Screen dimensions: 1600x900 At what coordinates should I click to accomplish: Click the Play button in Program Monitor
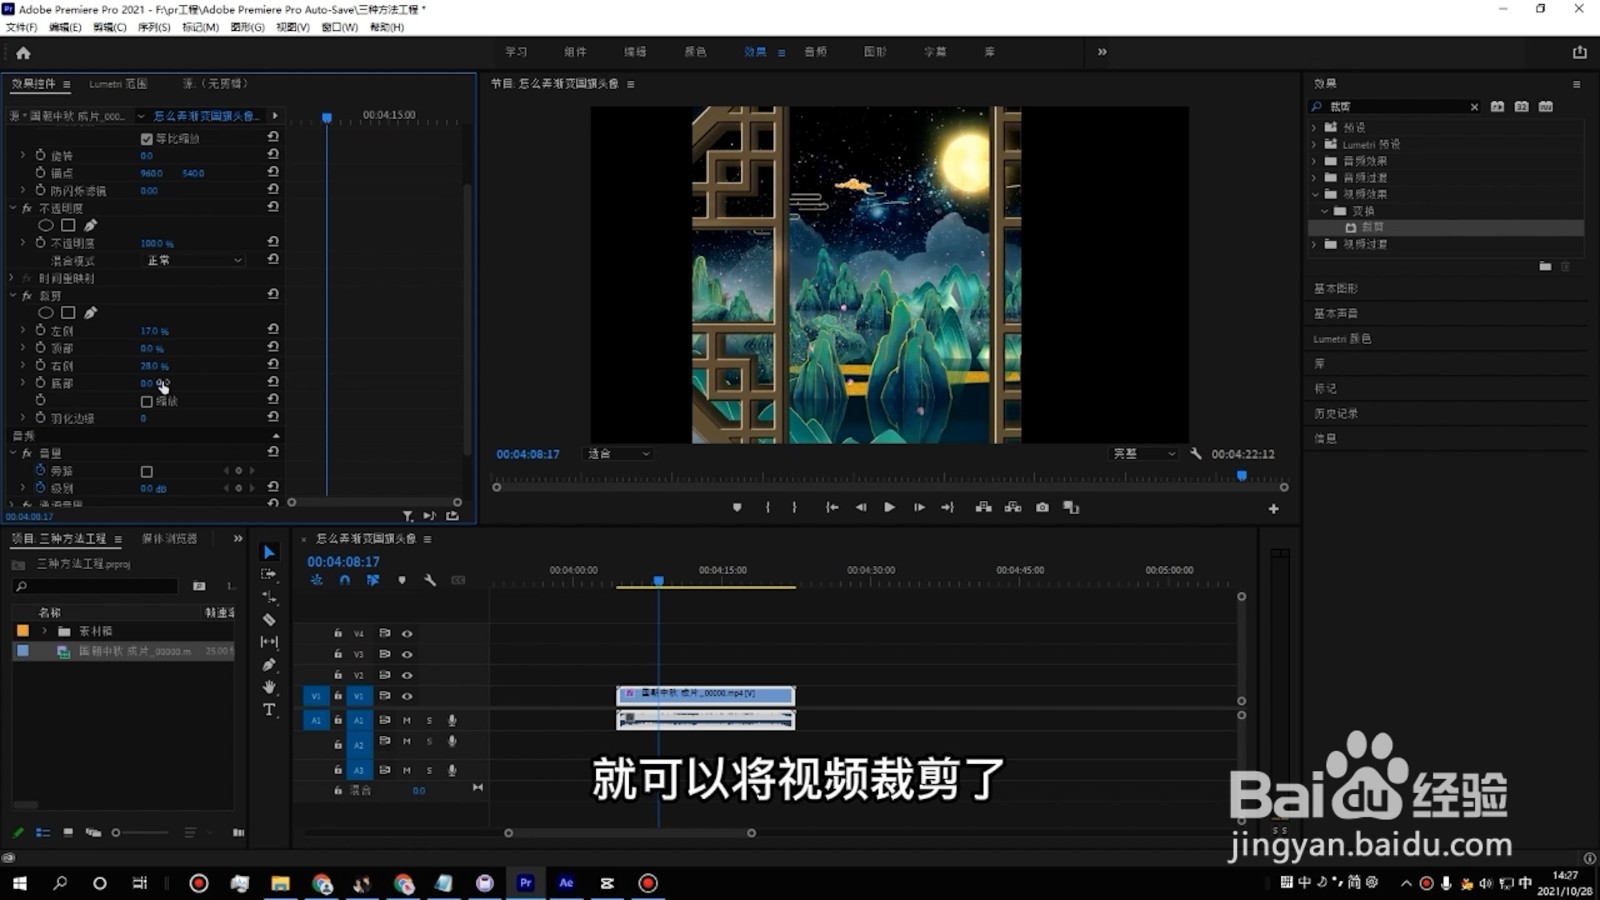click(x=889, y=508)
